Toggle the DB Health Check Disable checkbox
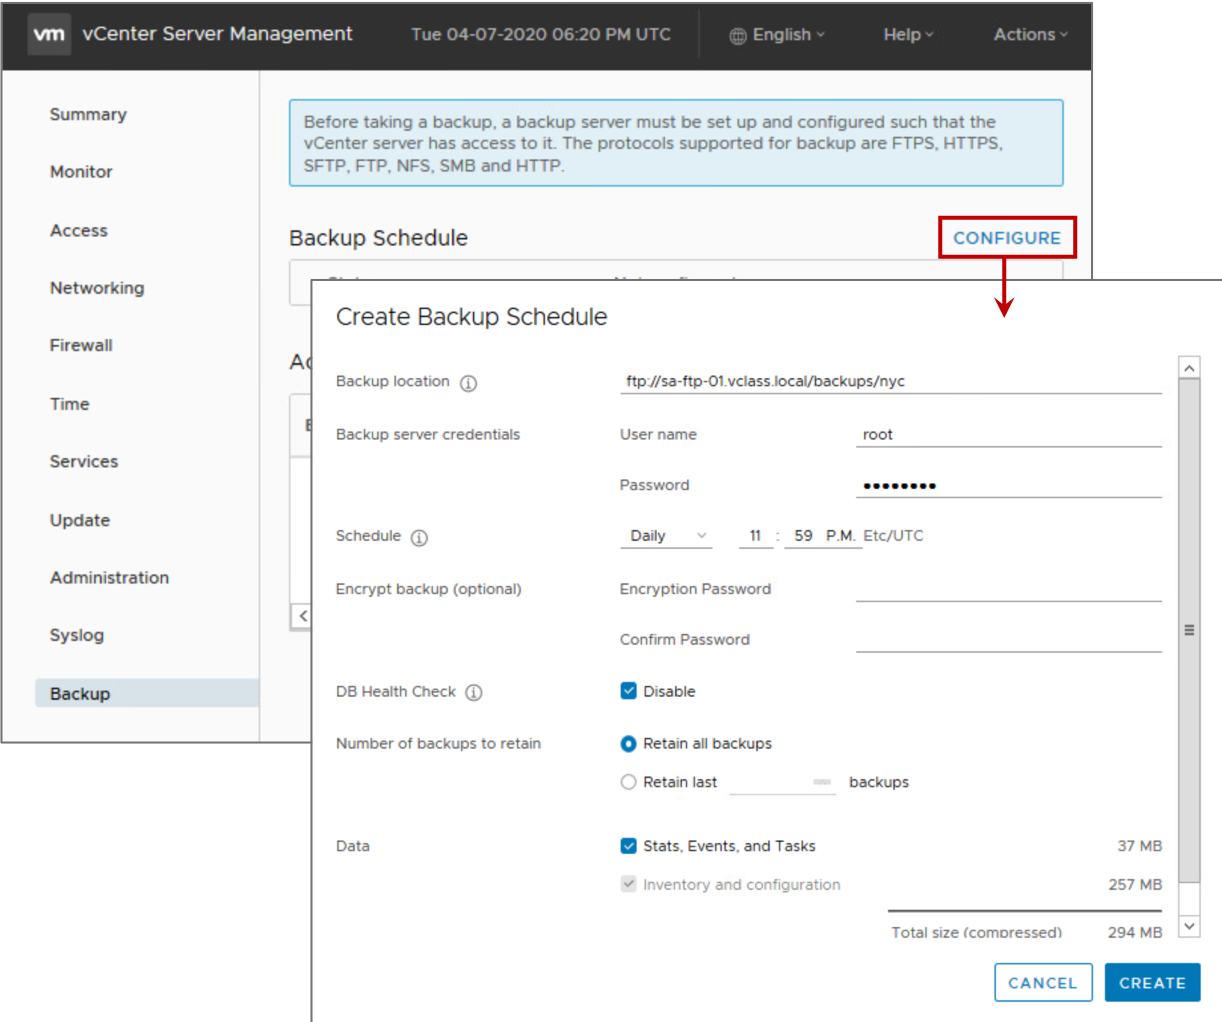 point(628,691)
